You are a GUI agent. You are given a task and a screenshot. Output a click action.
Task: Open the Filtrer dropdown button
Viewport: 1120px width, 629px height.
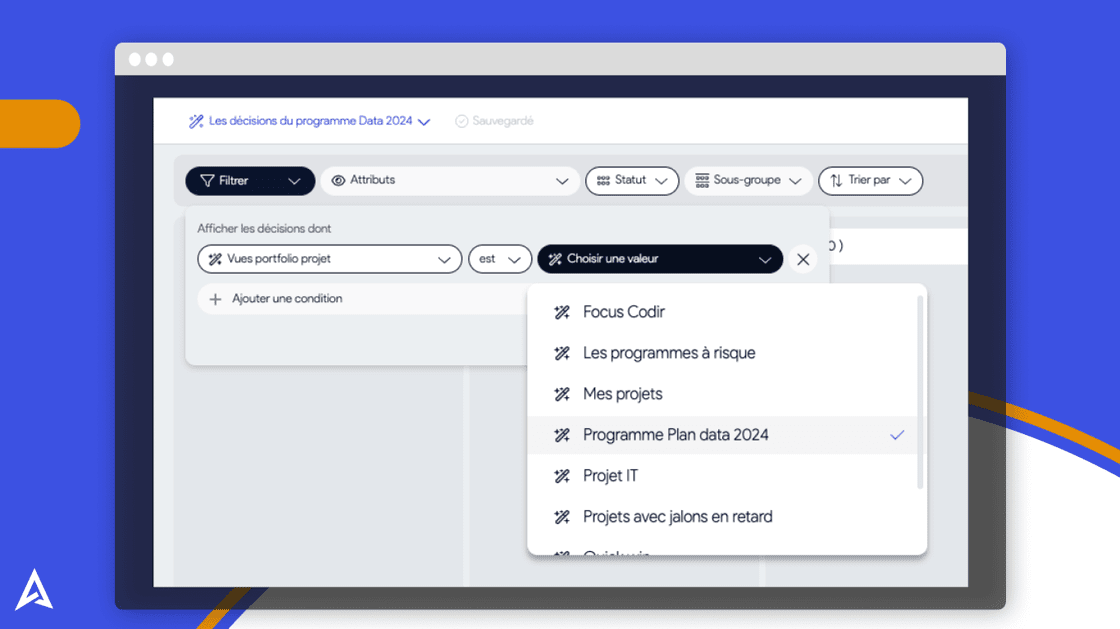tap(250, 181)
